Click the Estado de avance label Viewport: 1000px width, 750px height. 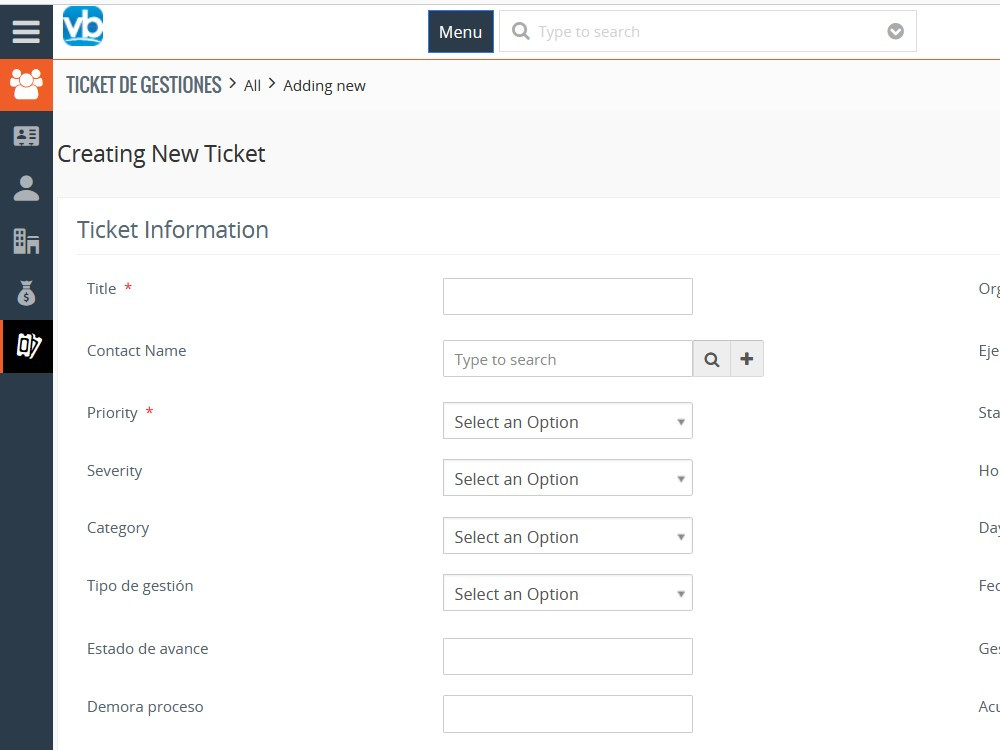148,649
